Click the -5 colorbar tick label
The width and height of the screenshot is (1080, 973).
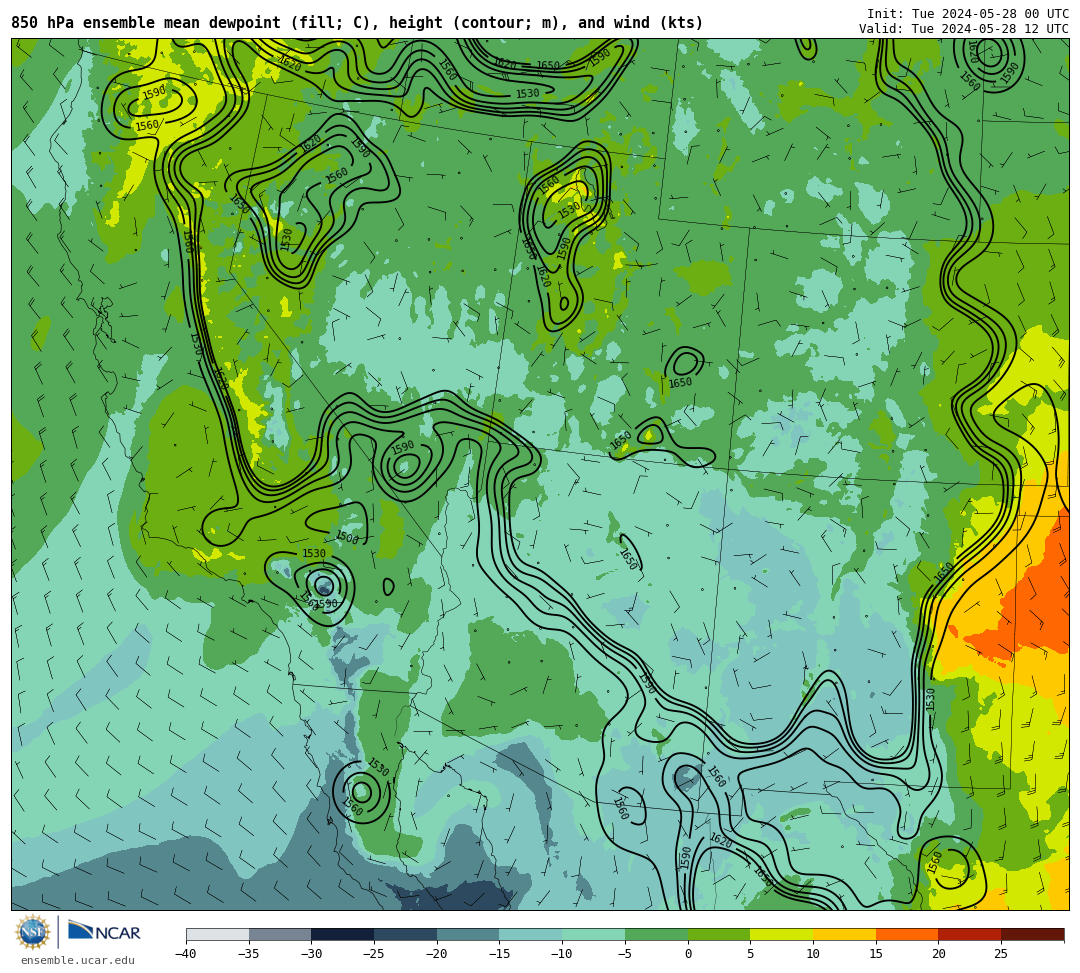pos(625,954)
